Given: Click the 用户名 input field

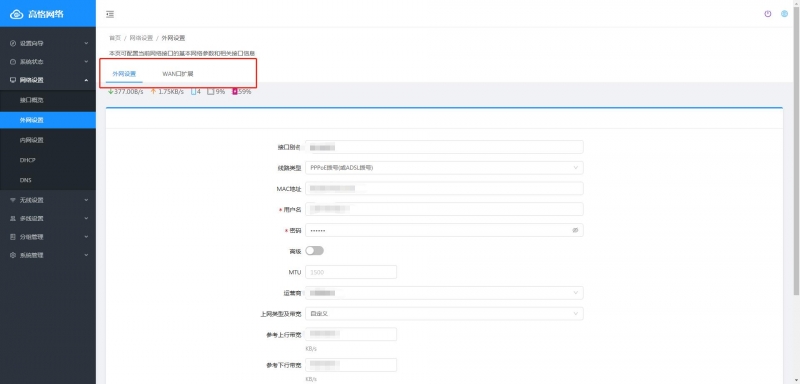Looking at the screenshot, I should (x=444, y=210).
